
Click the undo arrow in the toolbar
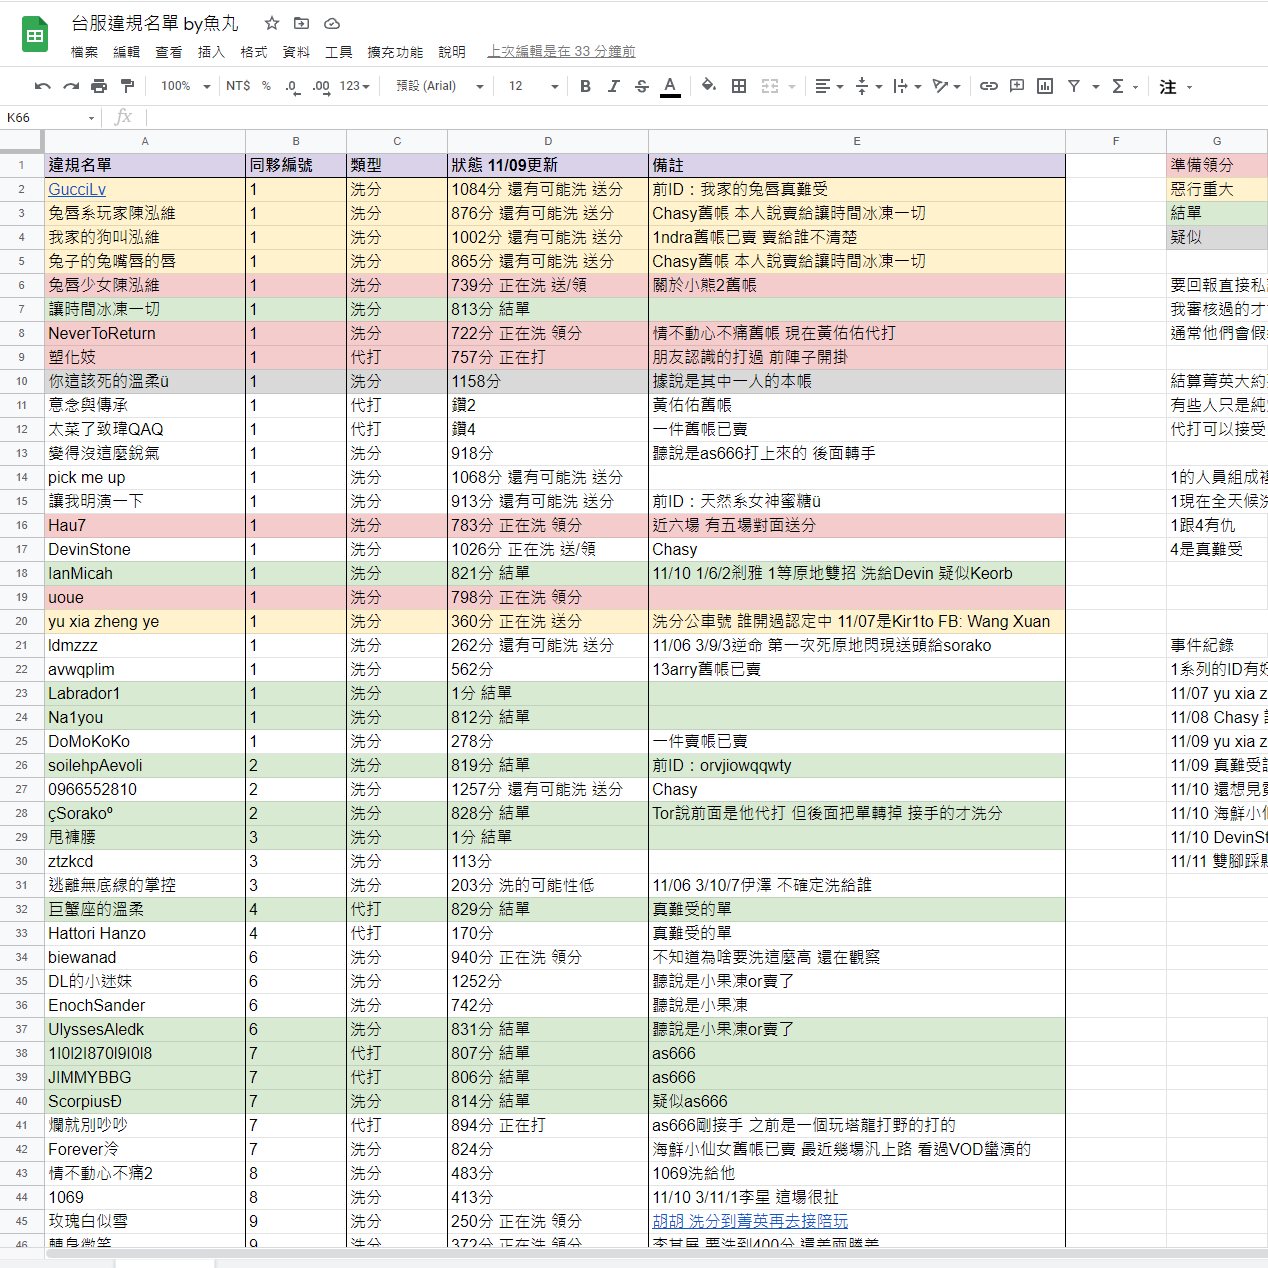(42, 87)
